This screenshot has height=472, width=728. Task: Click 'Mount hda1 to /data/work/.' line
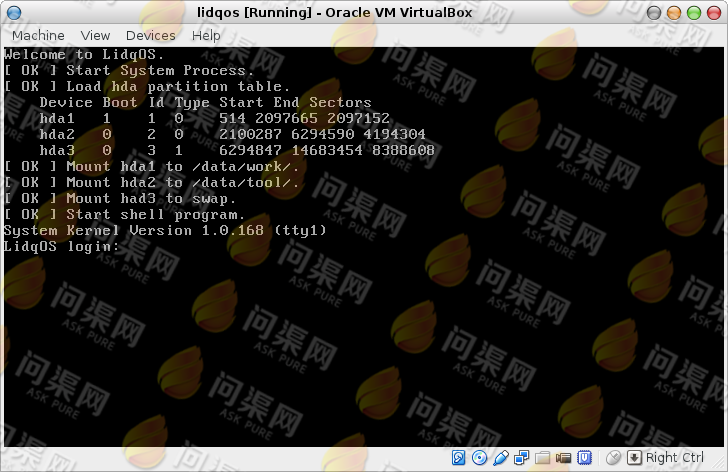point(151,167)
